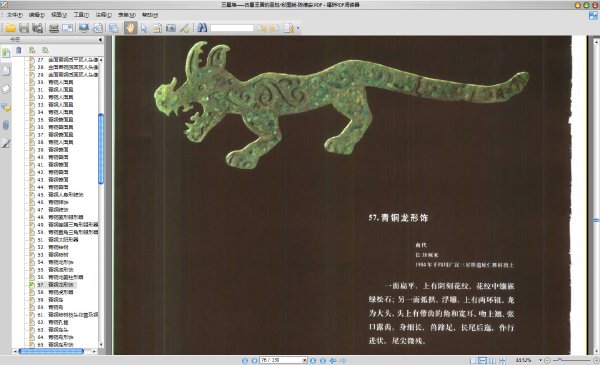Click the save-as icon beside the save icon
600x365 pixels.
coord(38,28)
